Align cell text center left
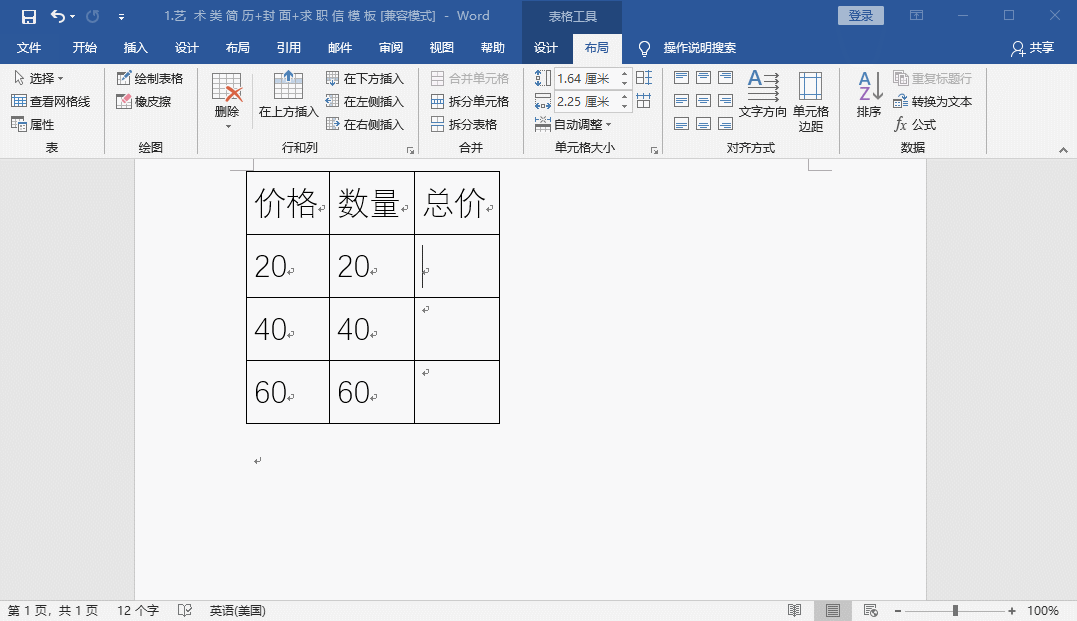Image resolution: width=1077 pixels, height=621 pixels. pyautogui.click(x=681, y=101)
